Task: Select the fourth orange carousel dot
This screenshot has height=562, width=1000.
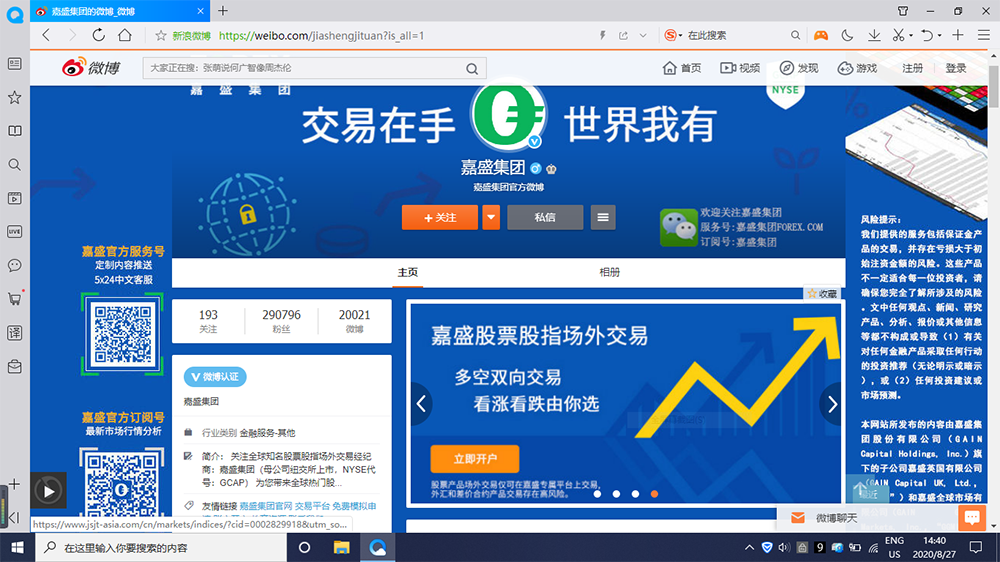Action: [654, 494]
